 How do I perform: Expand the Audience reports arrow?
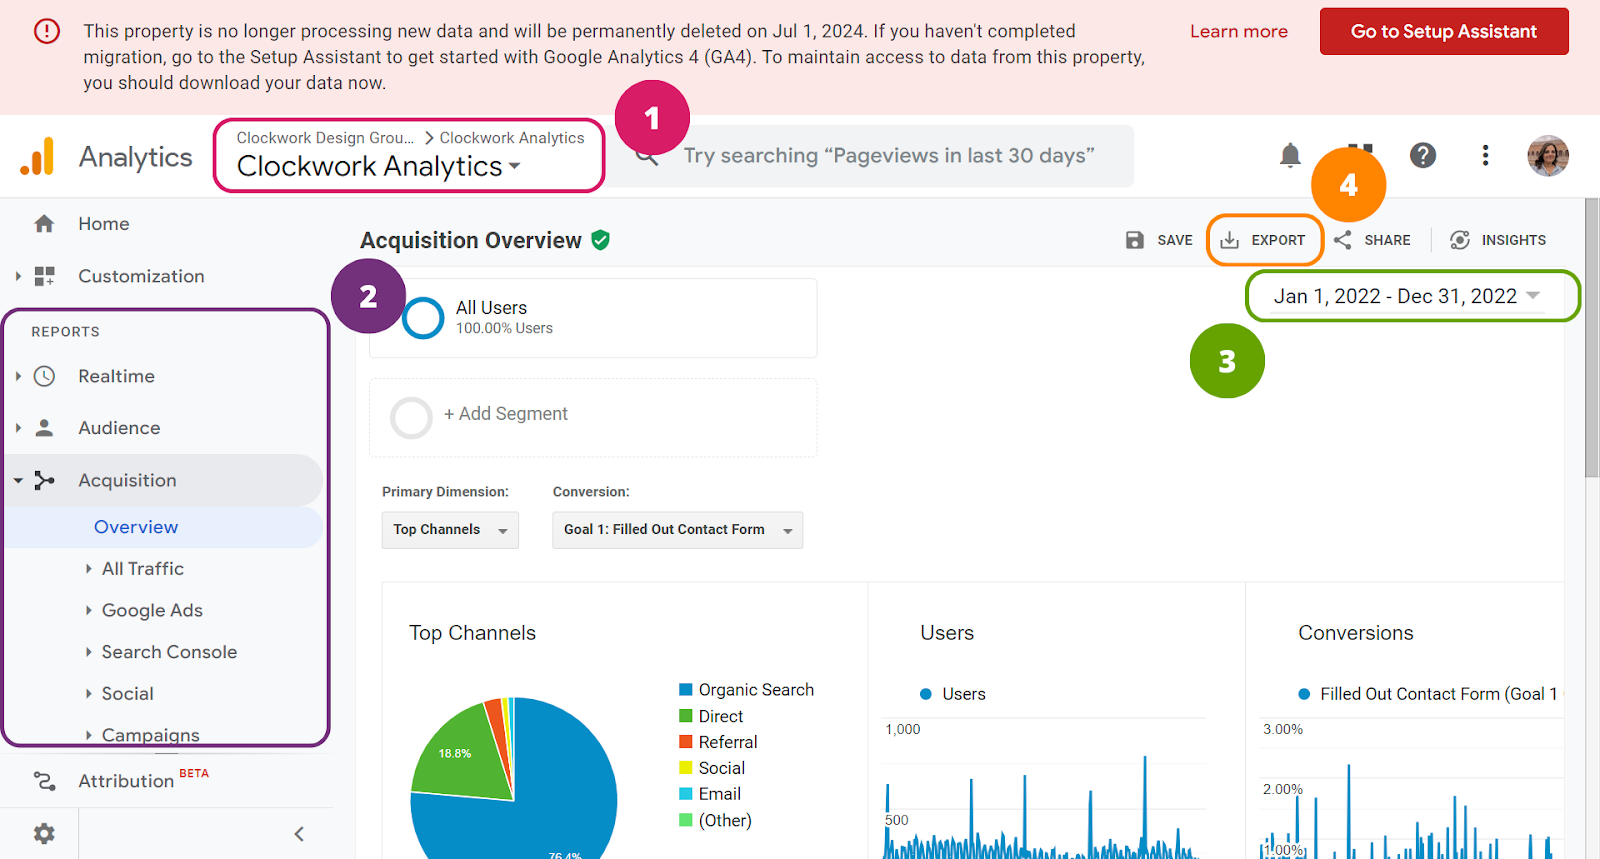click(18, 428)
